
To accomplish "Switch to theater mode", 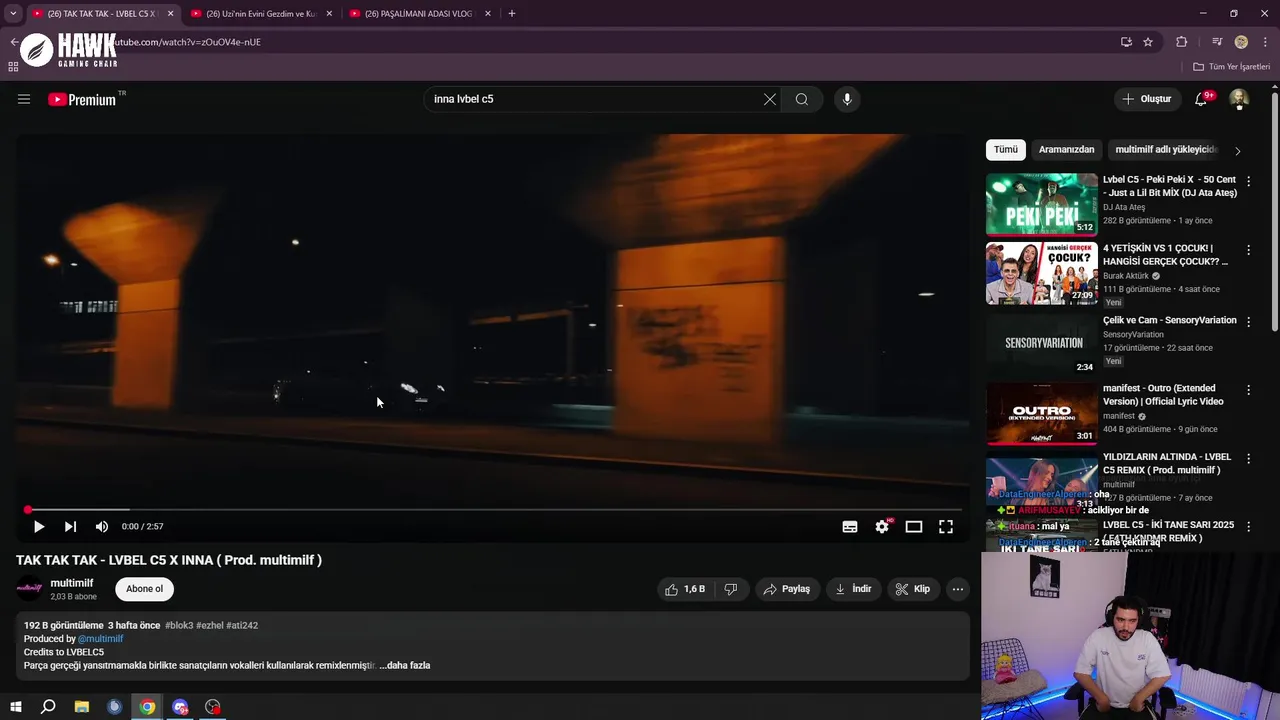I will [914, 526].
